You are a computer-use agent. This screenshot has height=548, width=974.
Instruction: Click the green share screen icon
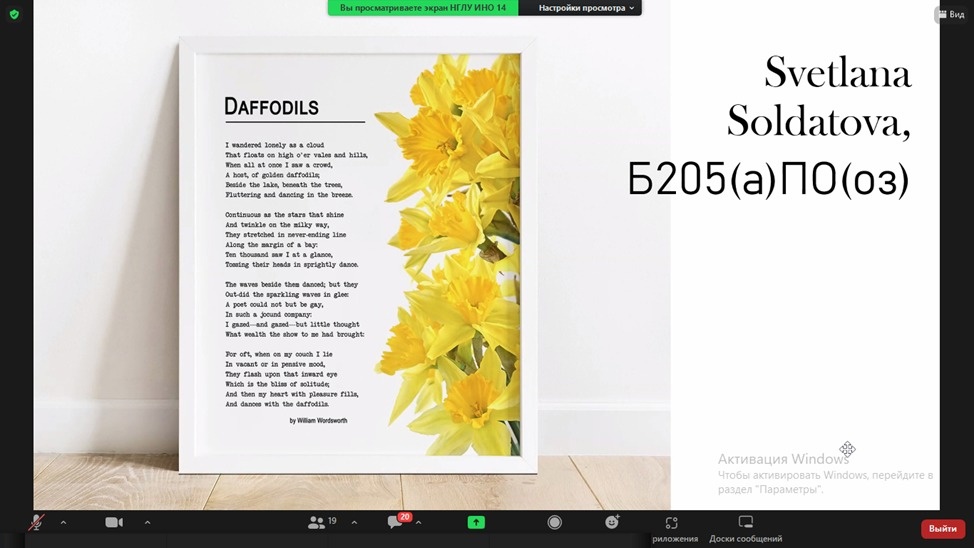click(x=476, y=523)
